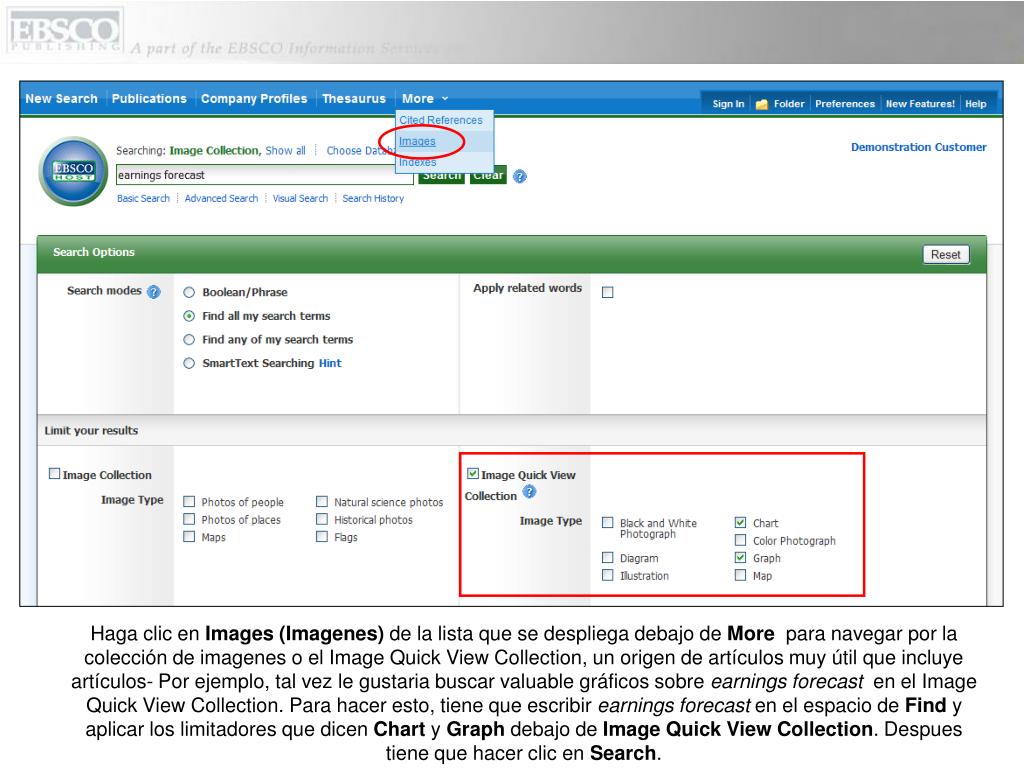This screenshot has width=1024, height=768.
Task: Check Flags image type
Action: (x=322, y=536)
